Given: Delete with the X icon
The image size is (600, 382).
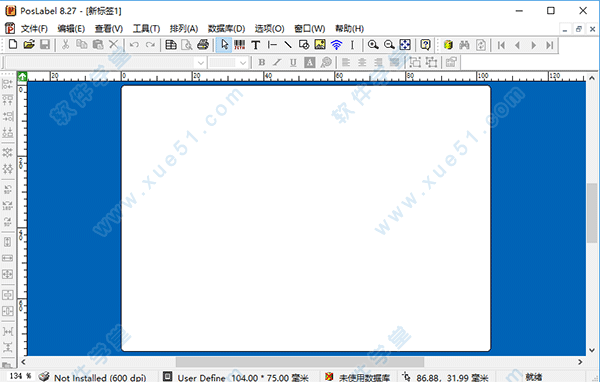Looking at the screenshot, I should click(113, 45).
